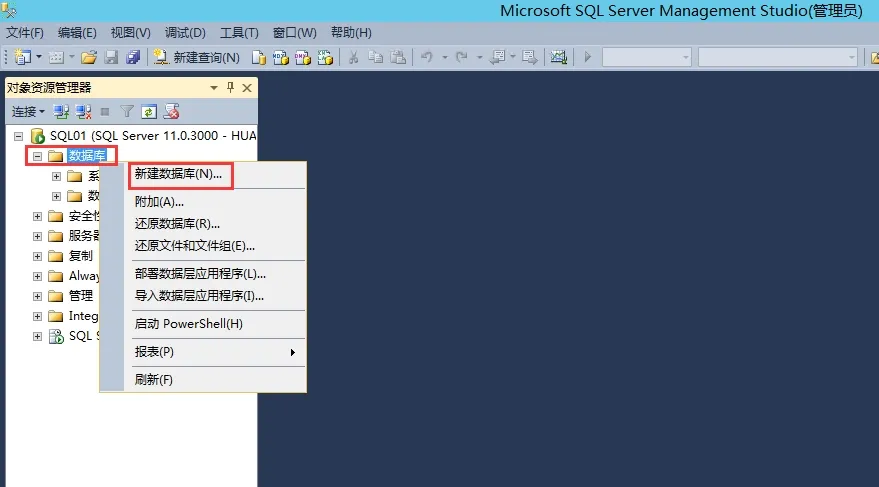The image size is (879, 487).
Task: Collapse the 数据库 folder node
Action: tap(38, 156)
